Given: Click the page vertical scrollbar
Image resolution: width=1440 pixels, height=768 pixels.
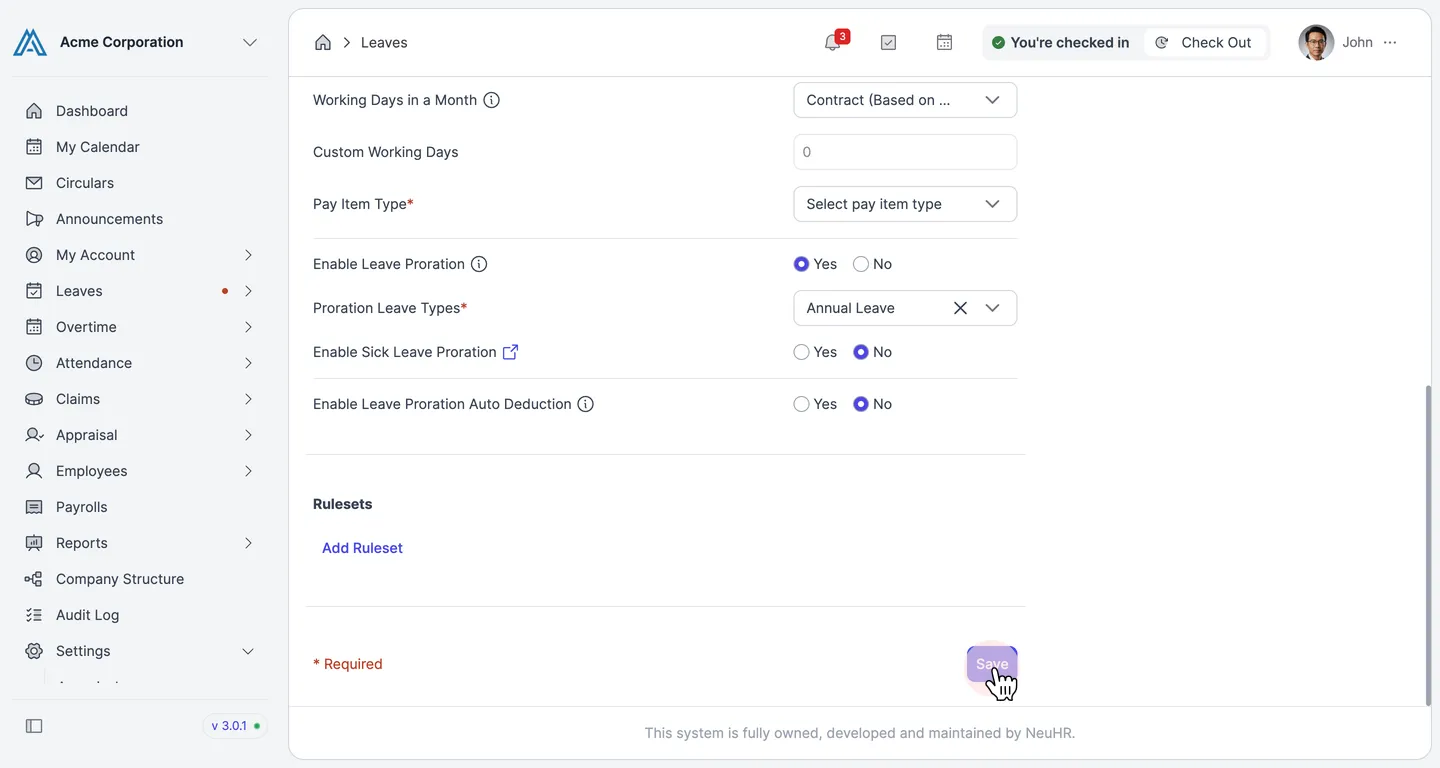Looking at the screenshot, I should pyautogui.click(x=1427, y=545).
